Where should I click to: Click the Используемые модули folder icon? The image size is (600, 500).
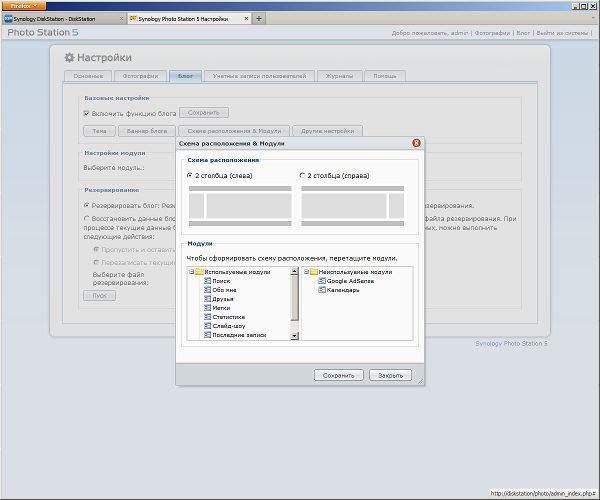click(x=199, y=272)
